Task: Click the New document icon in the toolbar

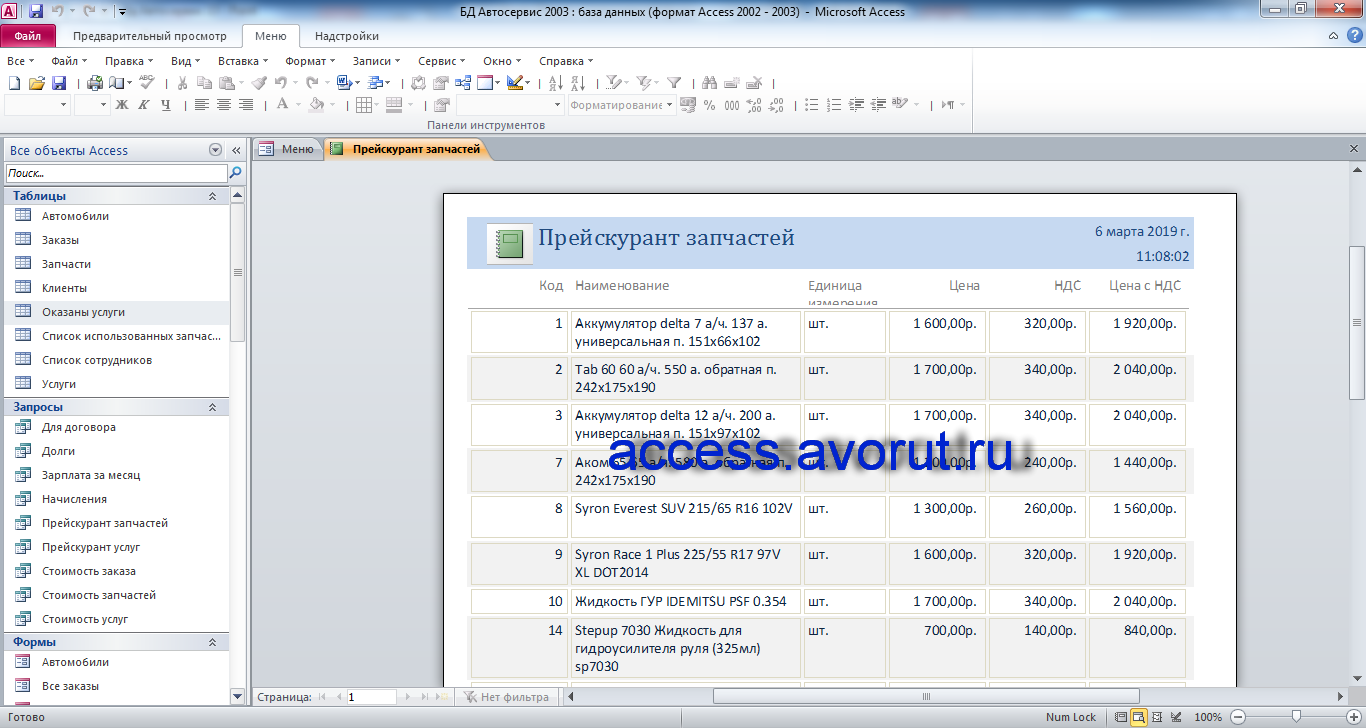Action: point(15,83)
